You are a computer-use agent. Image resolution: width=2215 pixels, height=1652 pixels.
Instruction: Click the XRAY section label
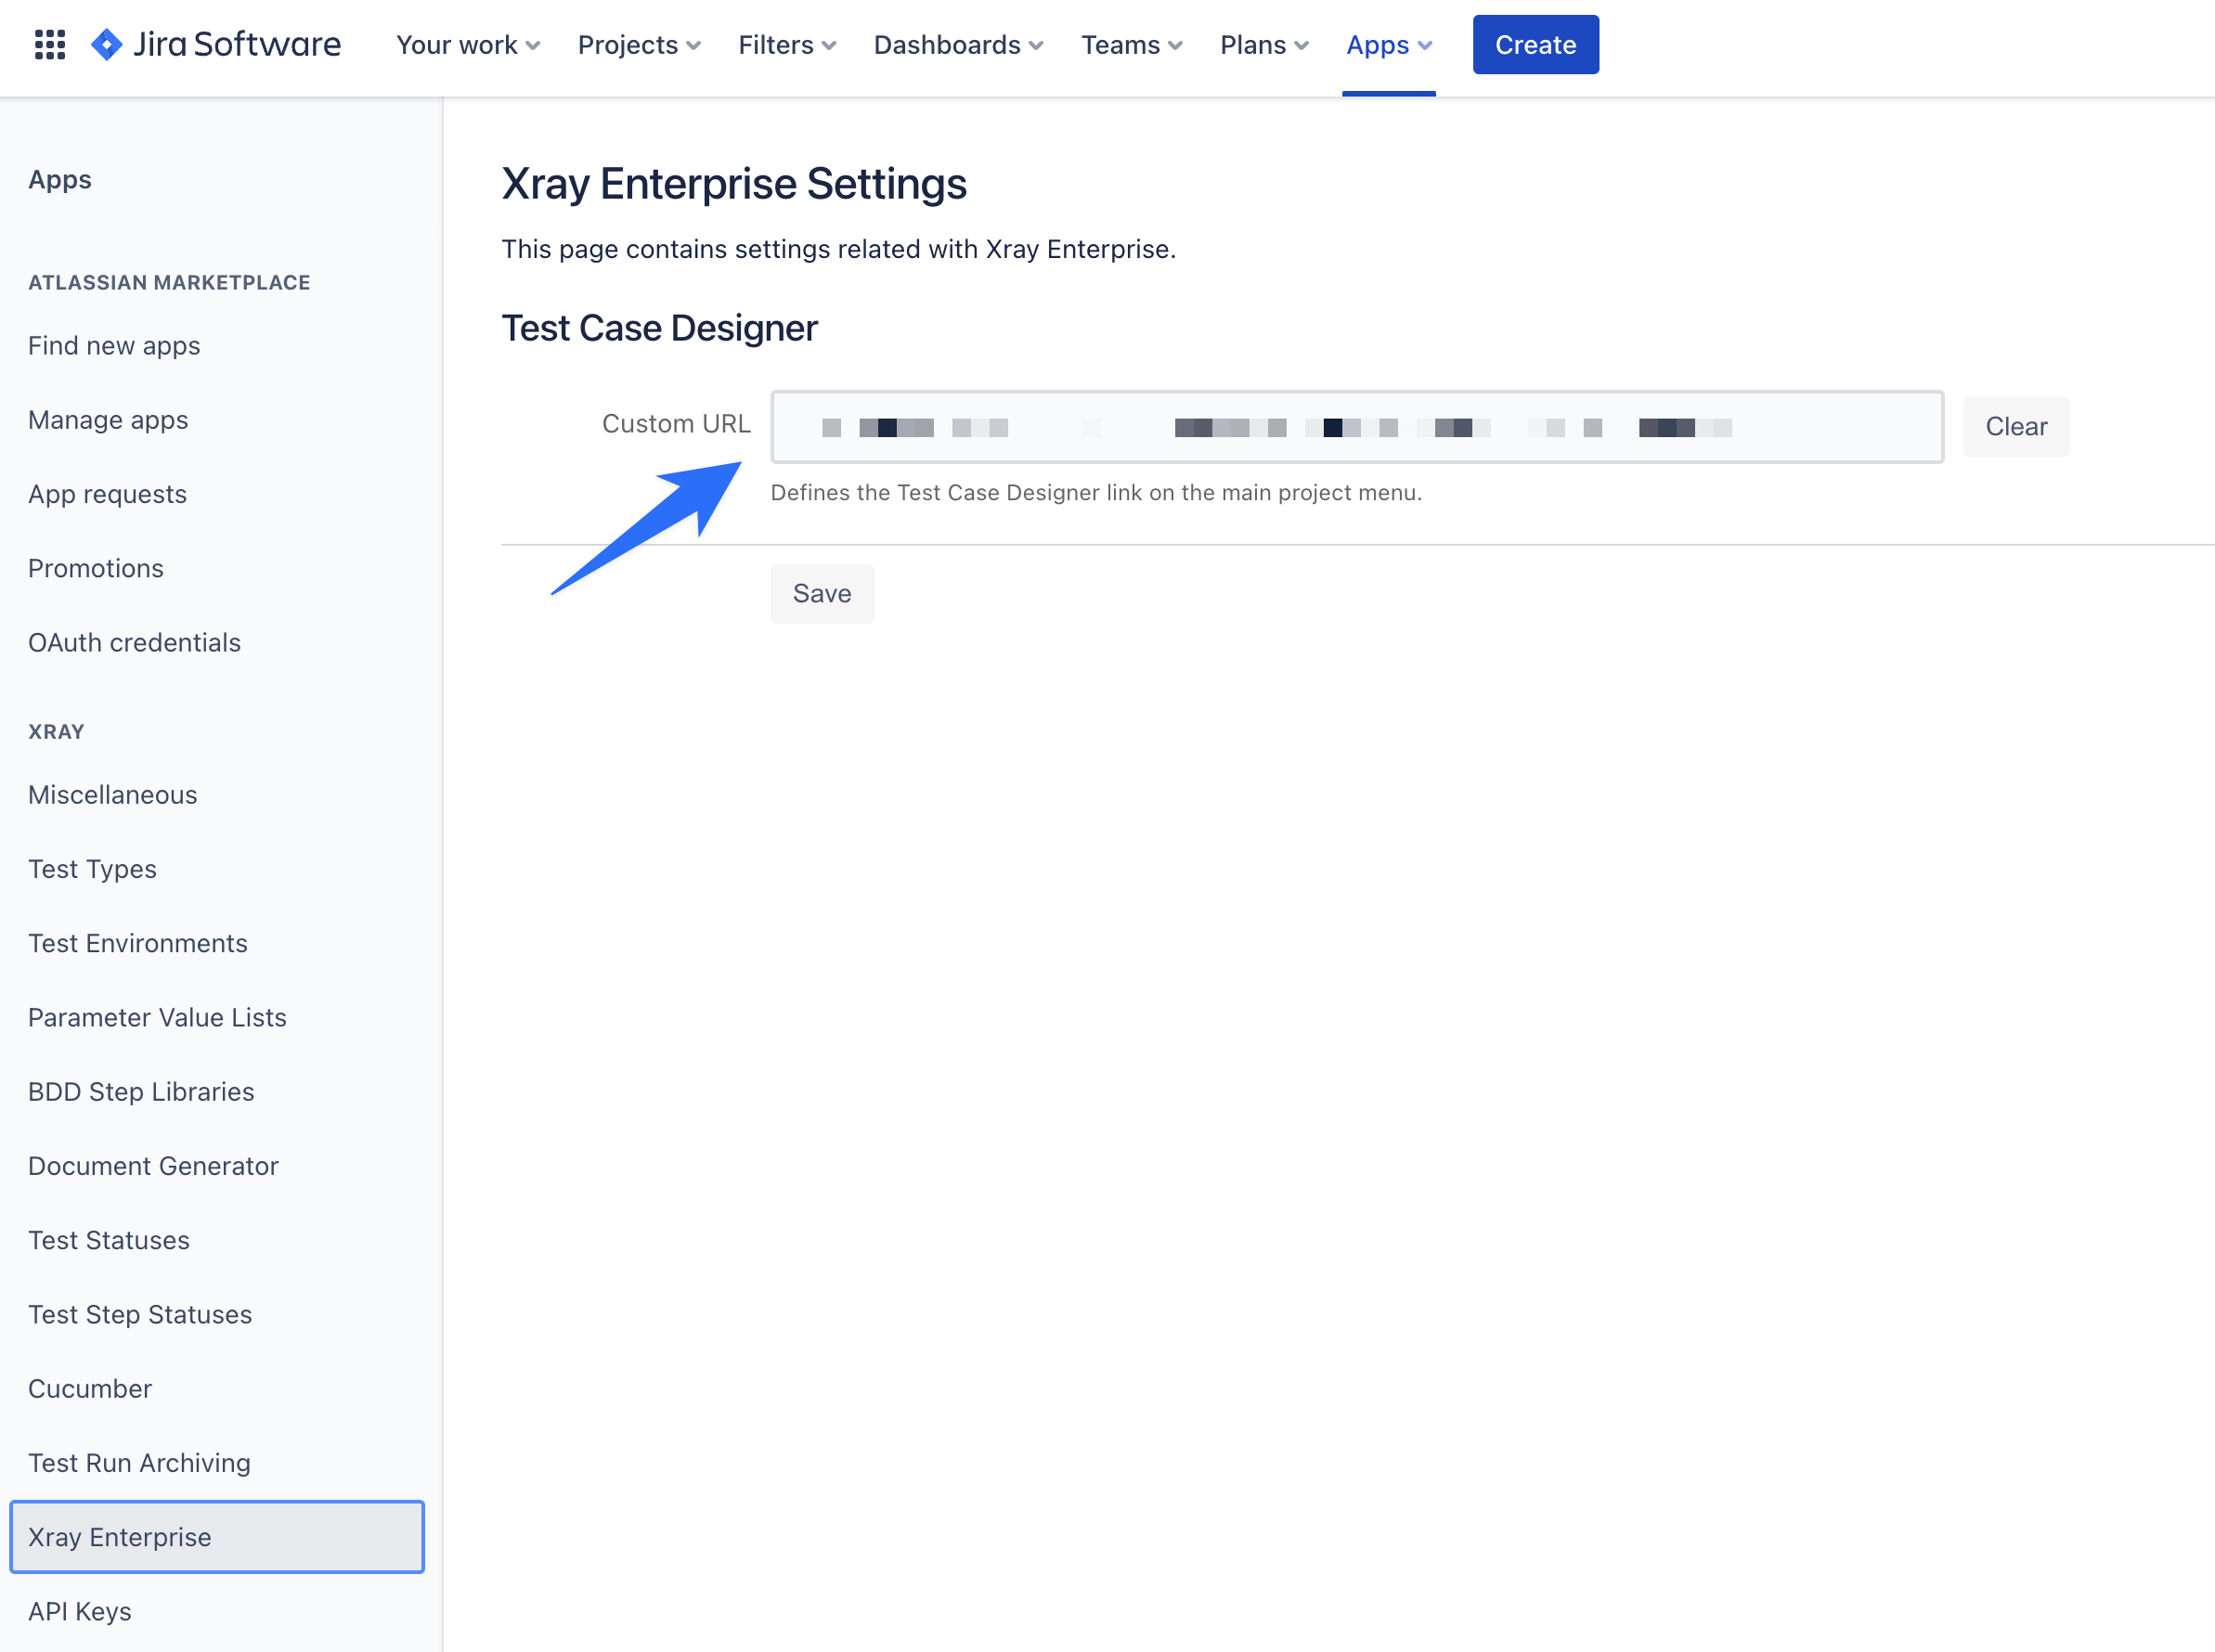56,732
